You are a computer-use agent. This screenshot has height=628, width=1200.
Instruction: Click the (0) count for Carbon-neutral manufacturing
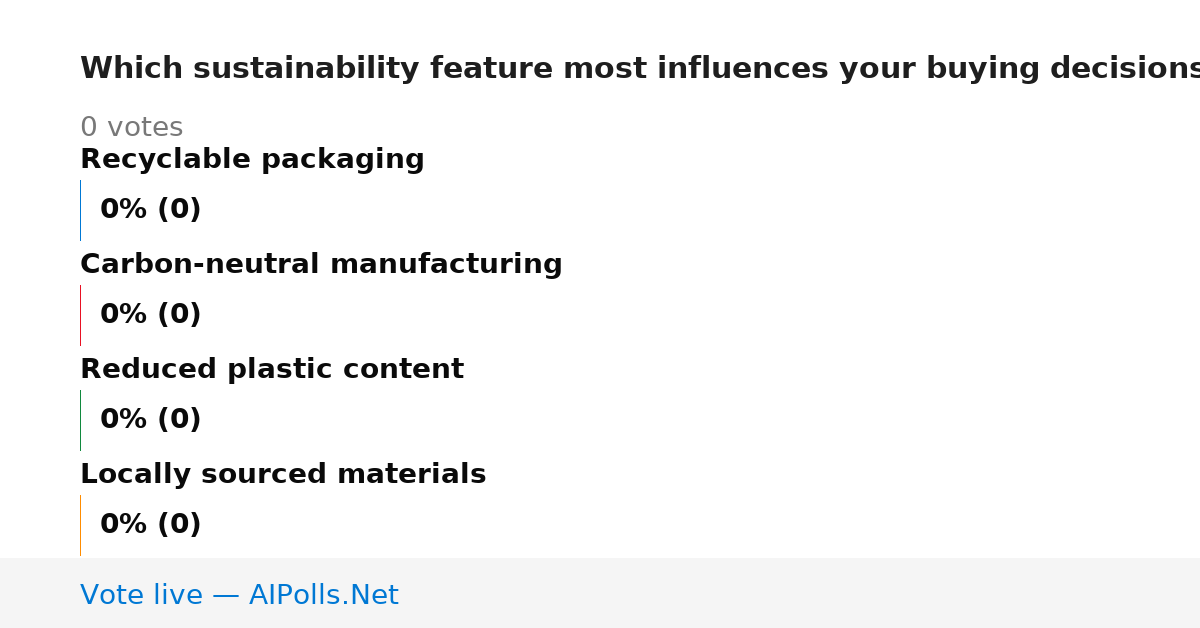point(179,315)
